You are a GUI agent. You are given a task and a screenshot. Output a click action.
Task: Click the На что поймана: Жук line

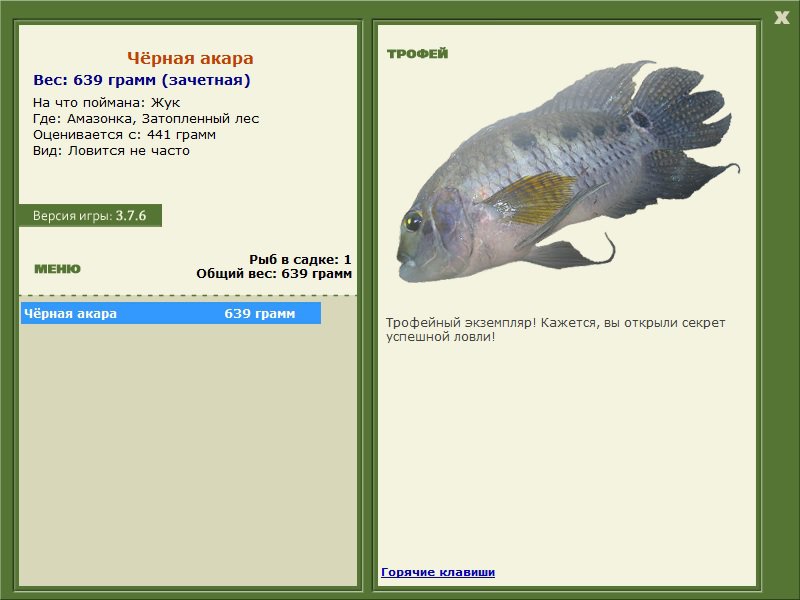coord(107,103)
